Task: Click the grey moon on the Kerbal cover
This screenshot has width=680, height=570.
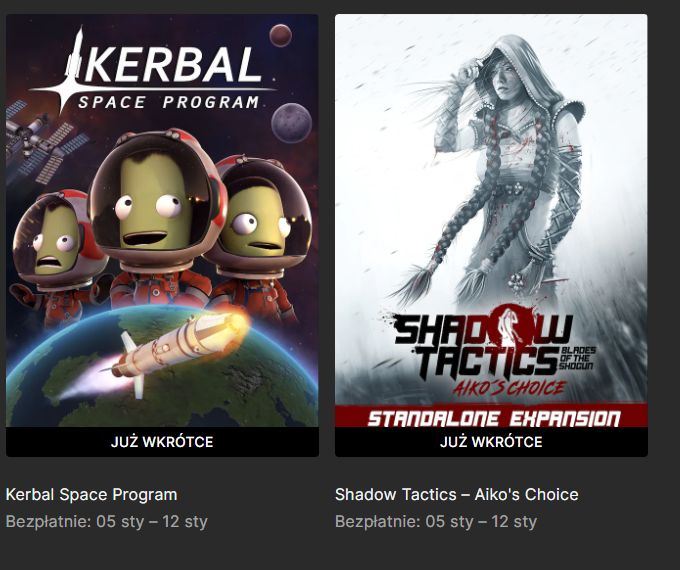Action: (x=291, y=123)
